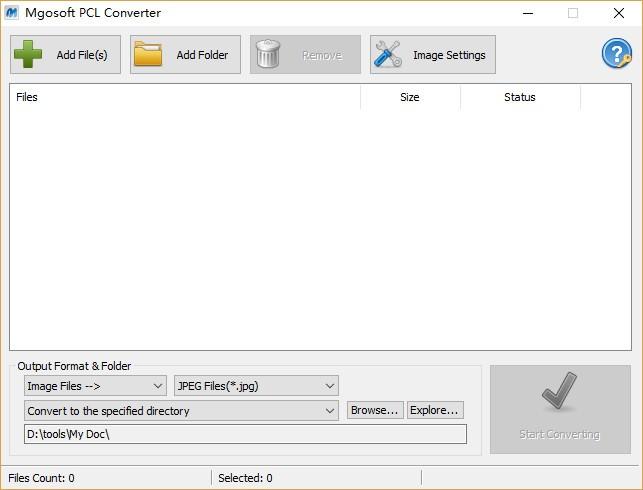The width and height of the screenshot is (643, 490).
Task: Click the Browse... button
Action: point(375,410)
